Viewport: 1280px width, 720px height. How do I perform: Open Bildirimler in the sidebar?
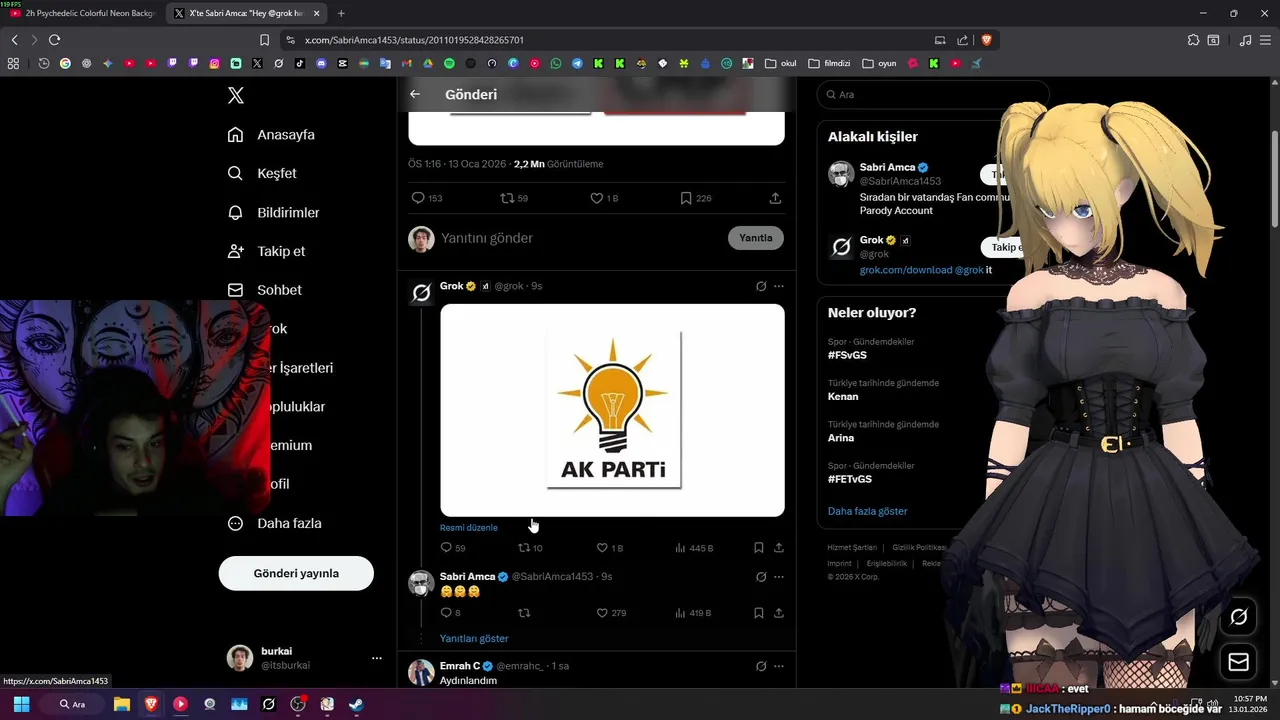click(x=273, y=212)
